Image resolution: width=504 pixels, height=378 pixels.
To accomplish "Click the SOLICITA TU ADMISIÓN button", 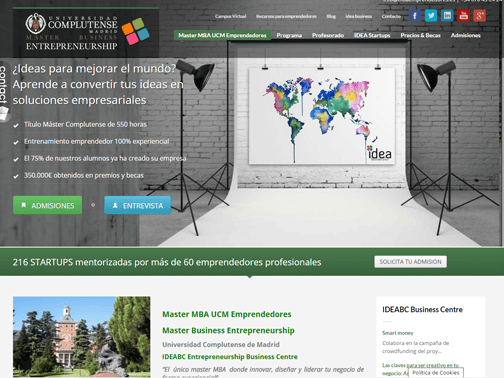I will click(x=410, y=262).
